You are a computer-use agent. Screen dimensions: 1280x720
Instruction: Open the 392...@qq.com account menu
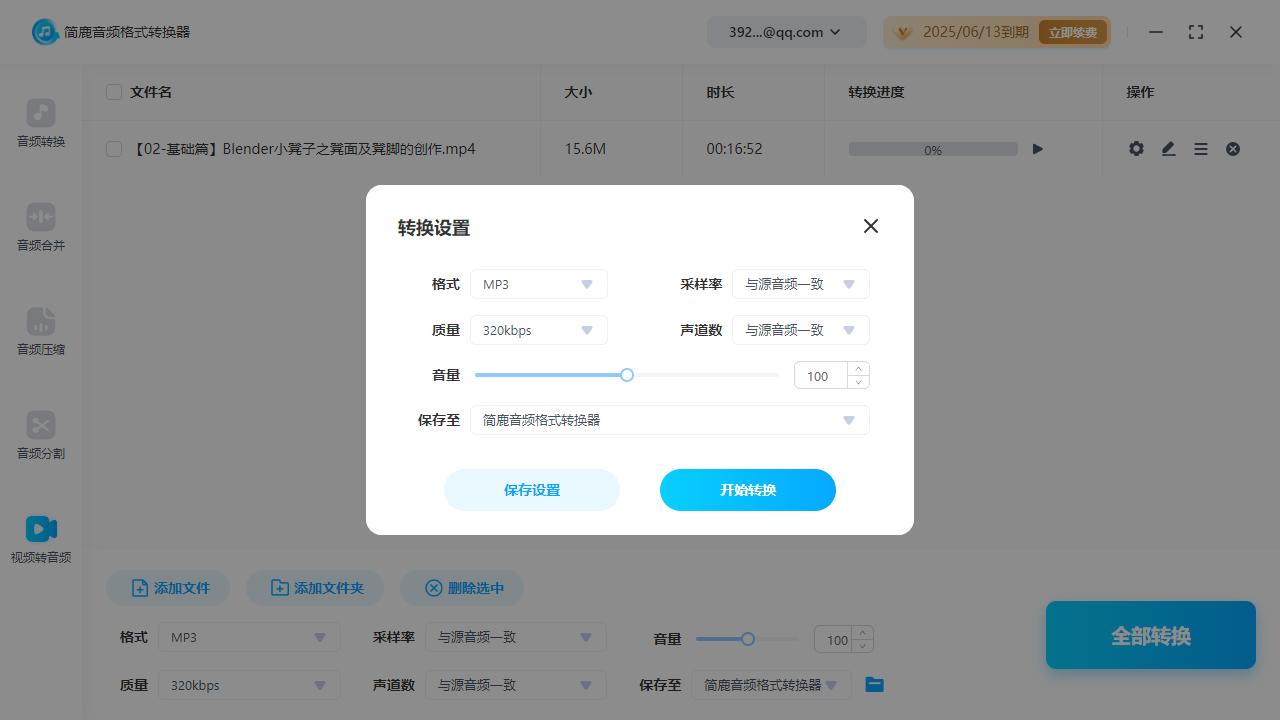tap(786, 31)
